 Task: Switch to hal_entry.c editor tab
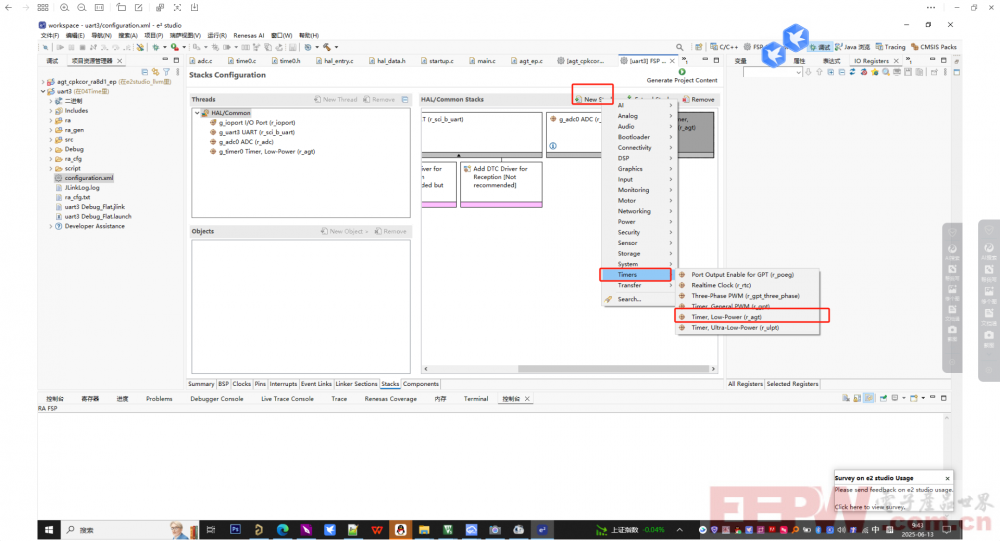click(334, 61)
